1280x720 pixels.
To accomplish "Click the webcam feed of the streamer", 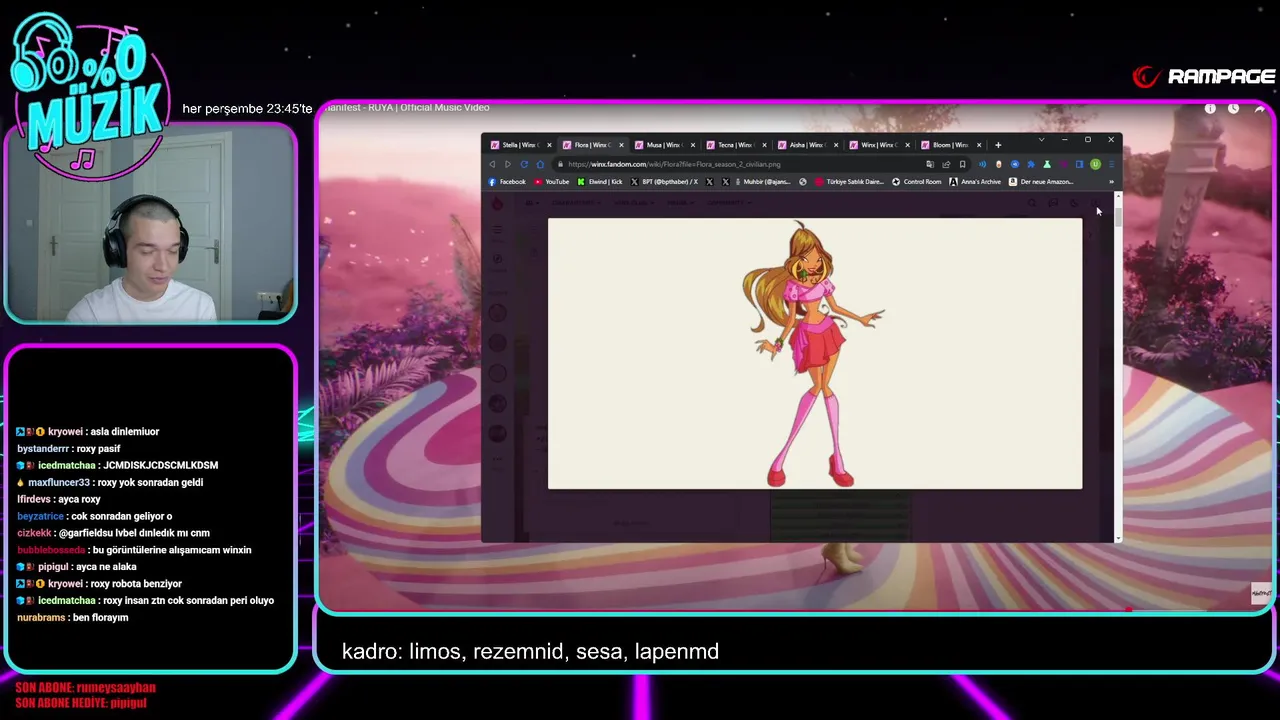I will coord(150,222).
